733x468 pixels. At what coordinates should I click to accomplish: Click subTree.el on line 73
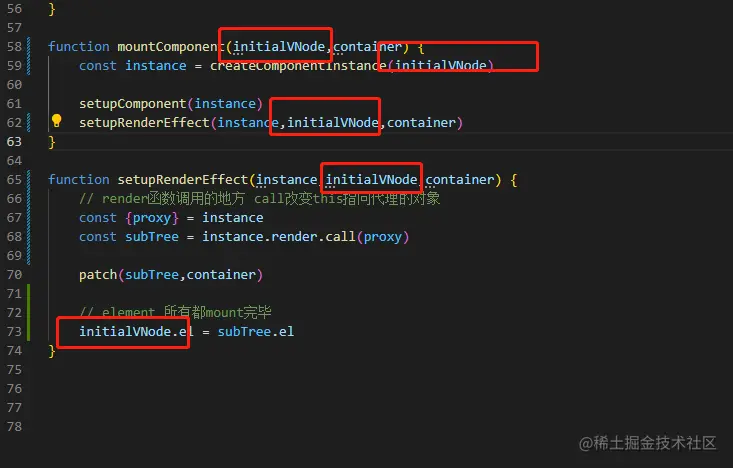(x=256, y=331)
